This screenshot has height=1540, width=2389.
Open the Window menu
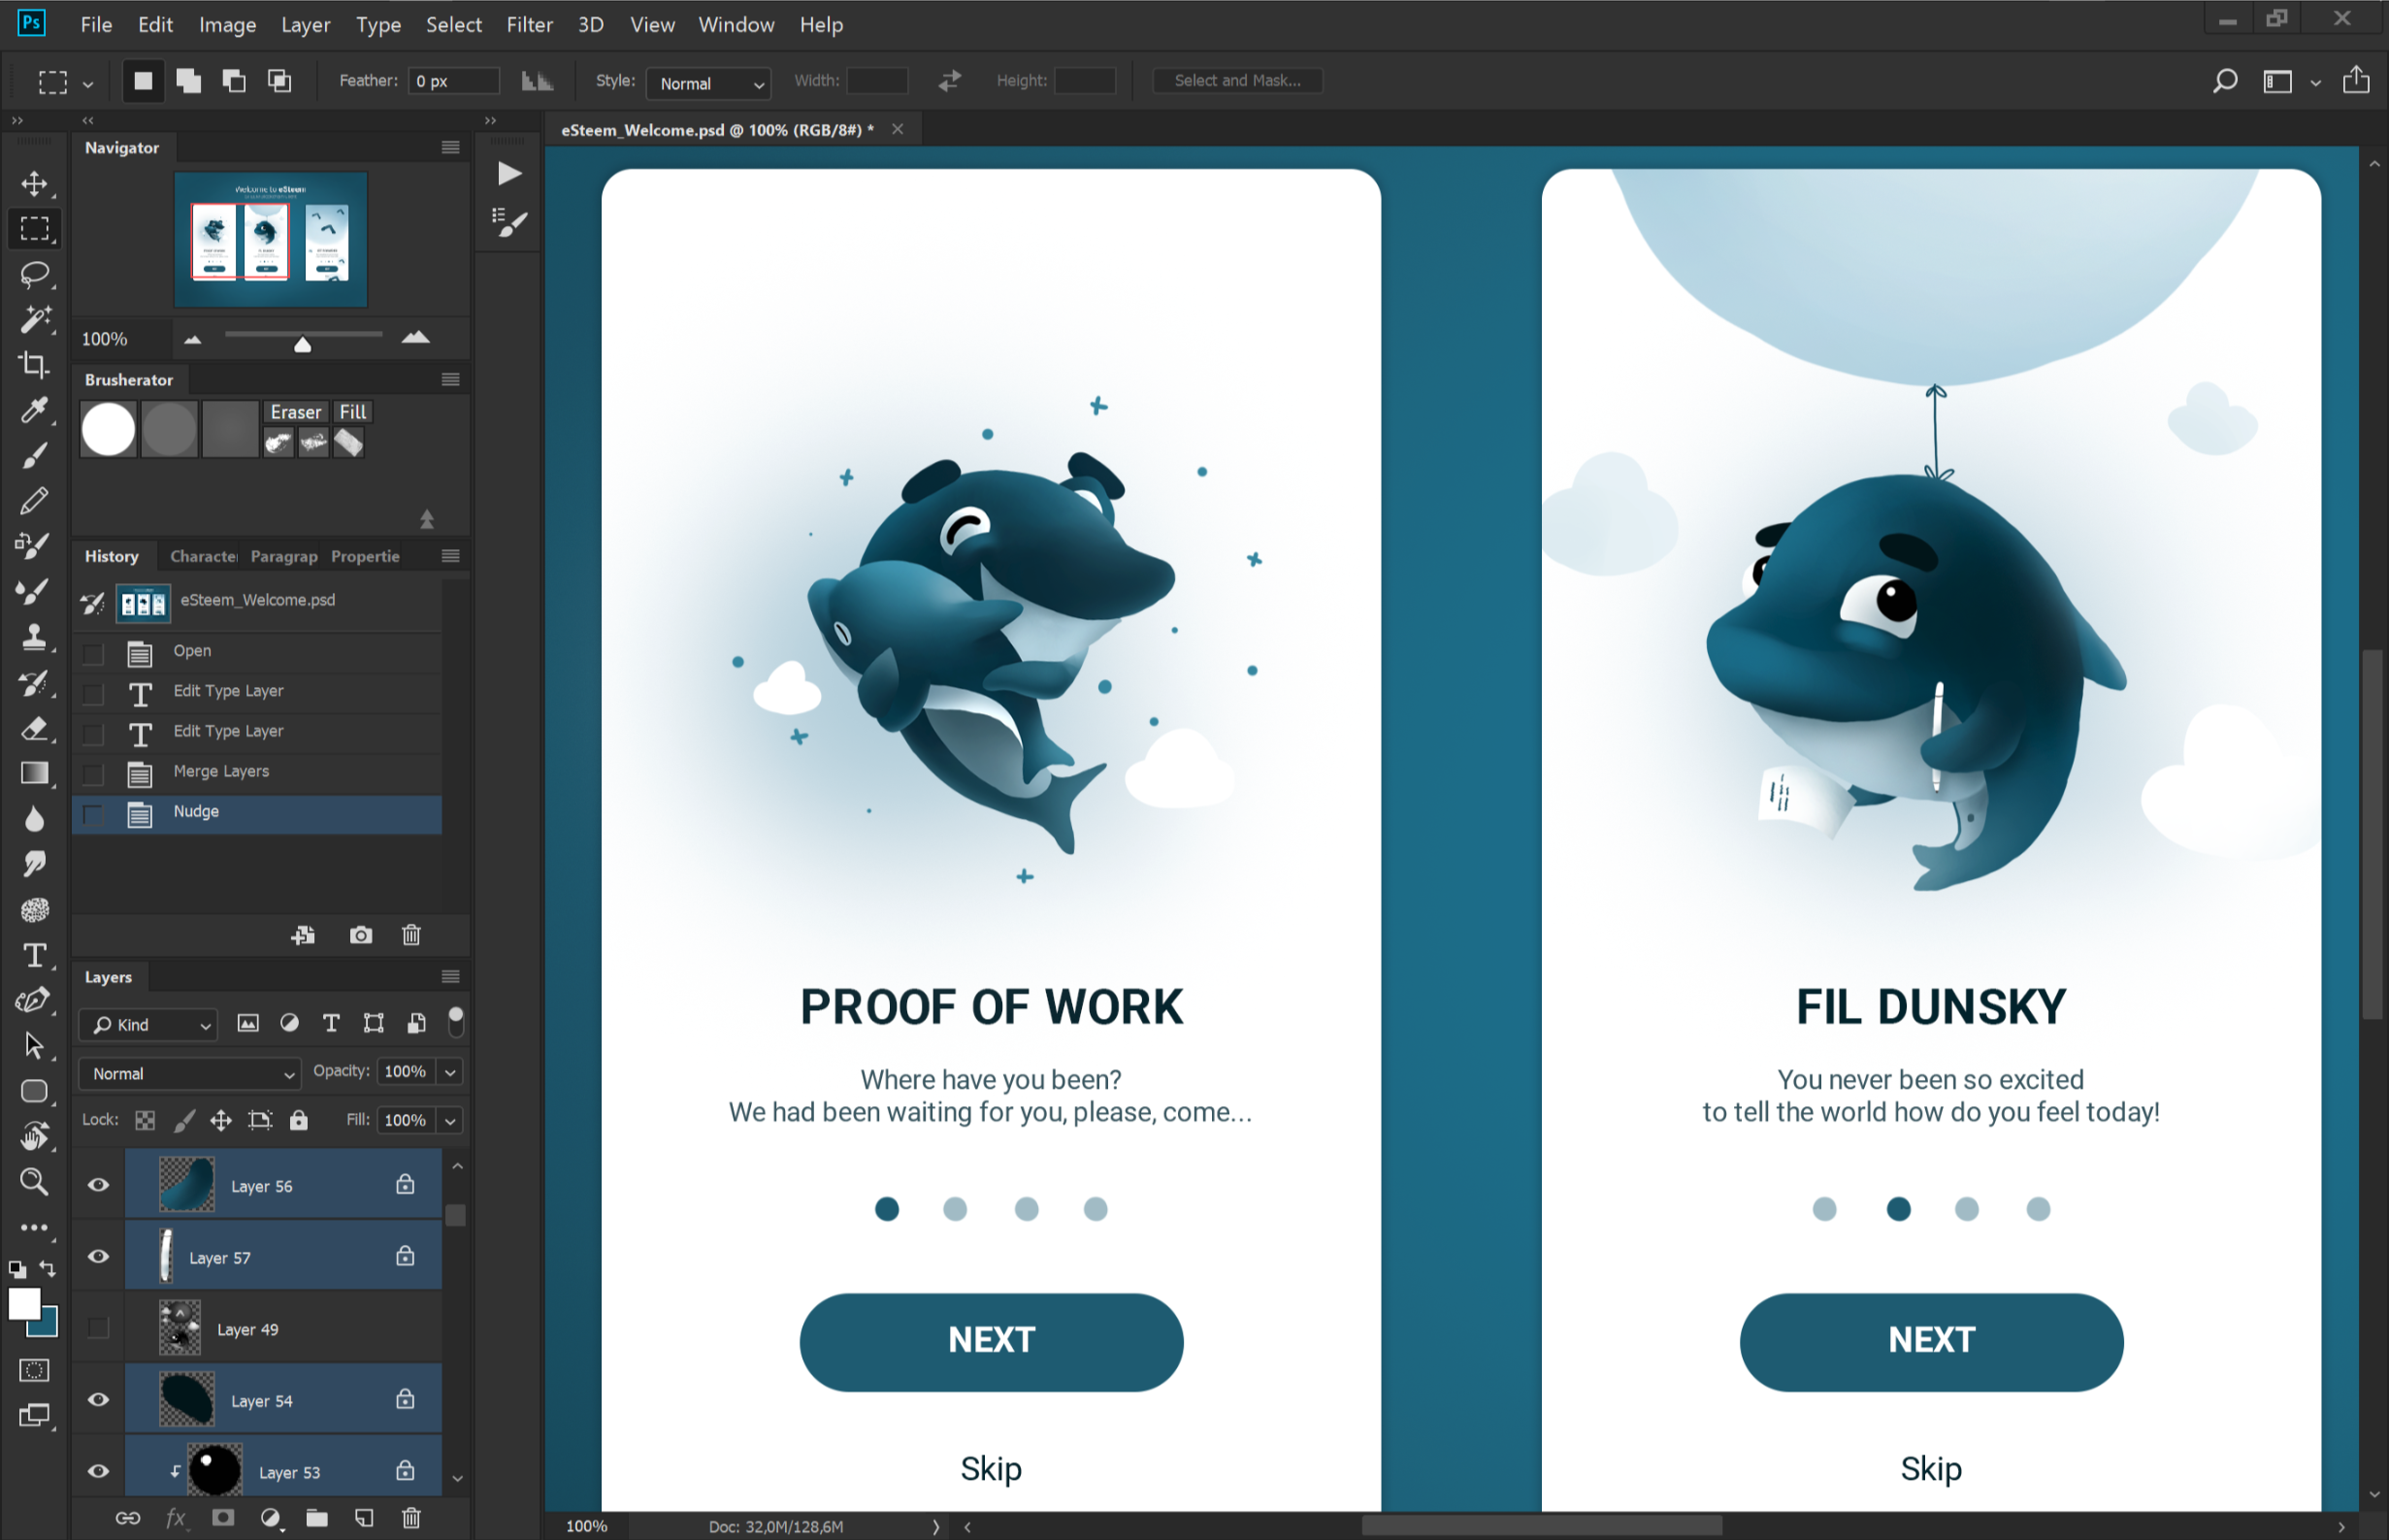[x=736, y=24]
